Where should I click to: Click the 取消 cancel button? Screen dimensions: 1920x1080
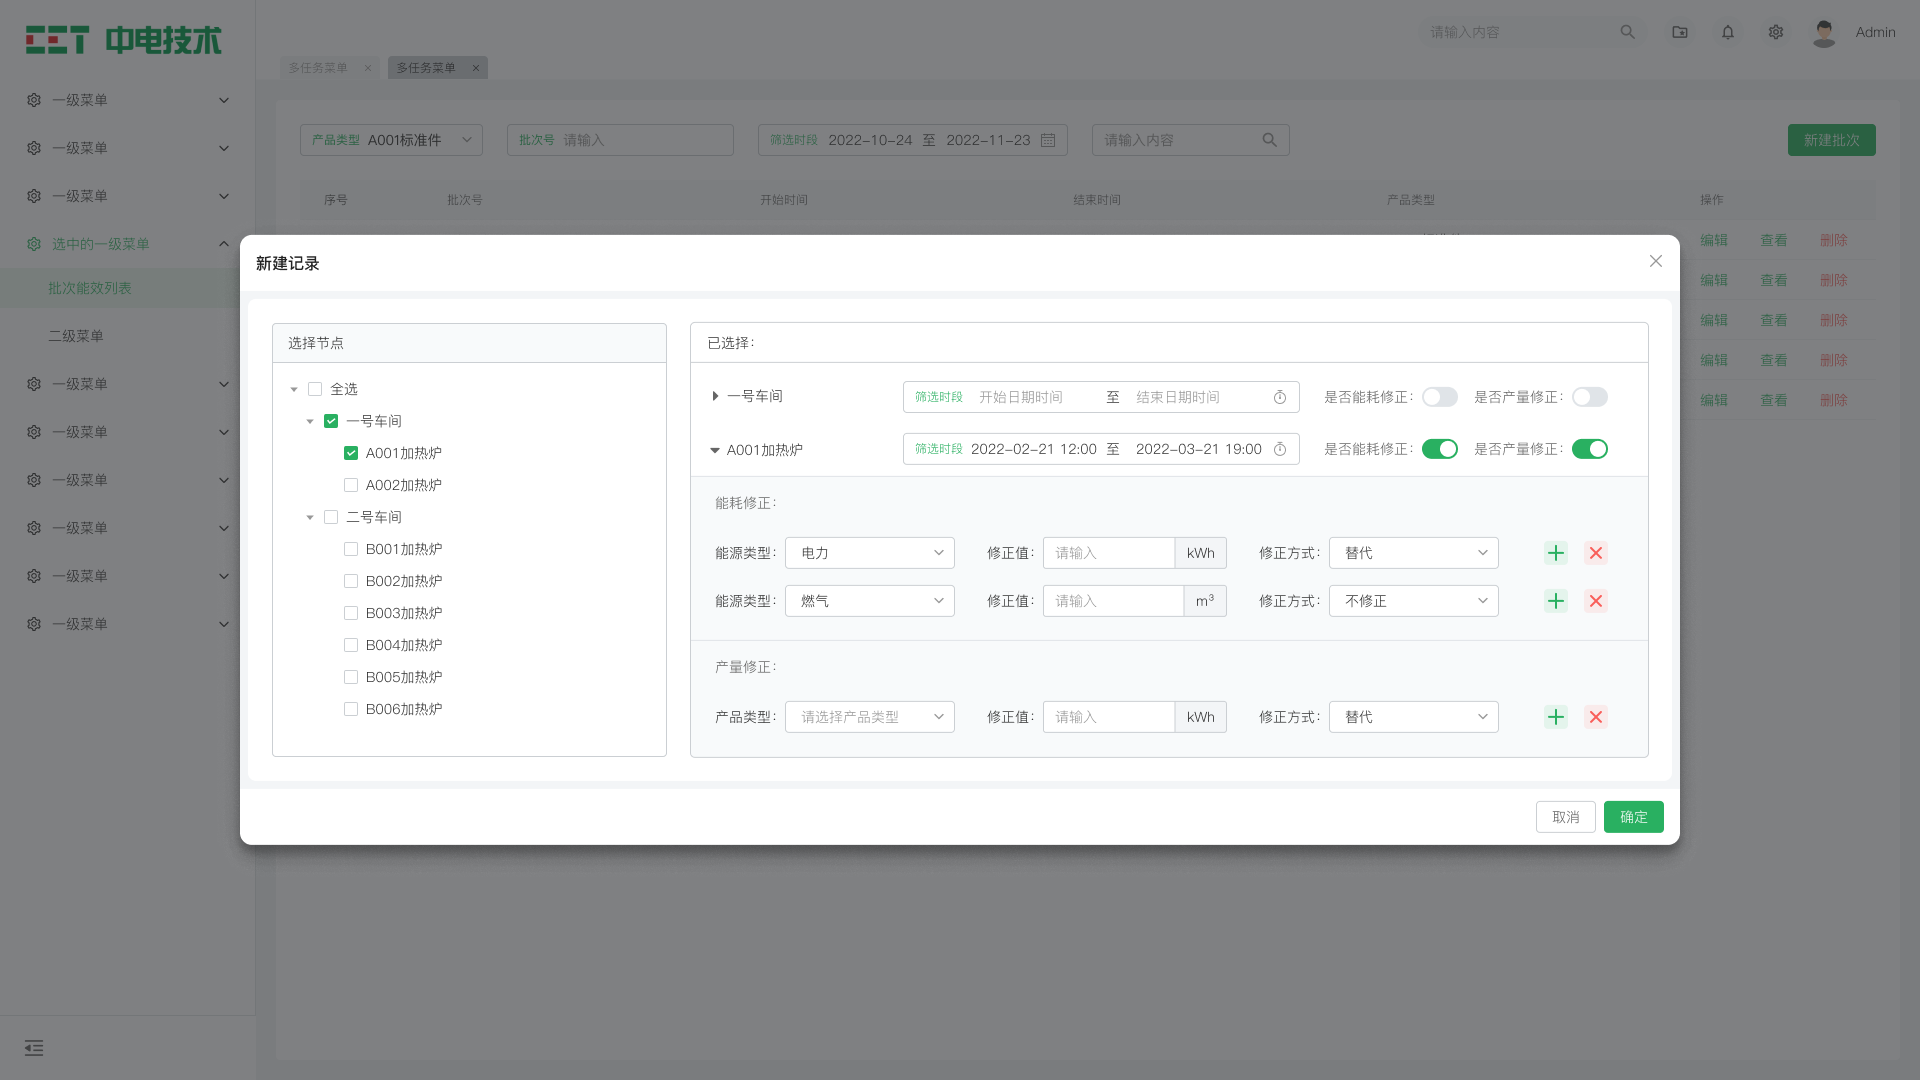tap(1566, 817)
